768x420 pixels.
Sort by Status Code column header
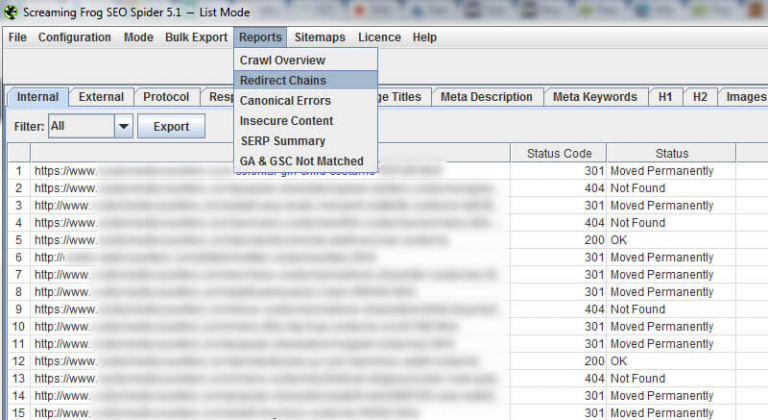coord(559,153)
